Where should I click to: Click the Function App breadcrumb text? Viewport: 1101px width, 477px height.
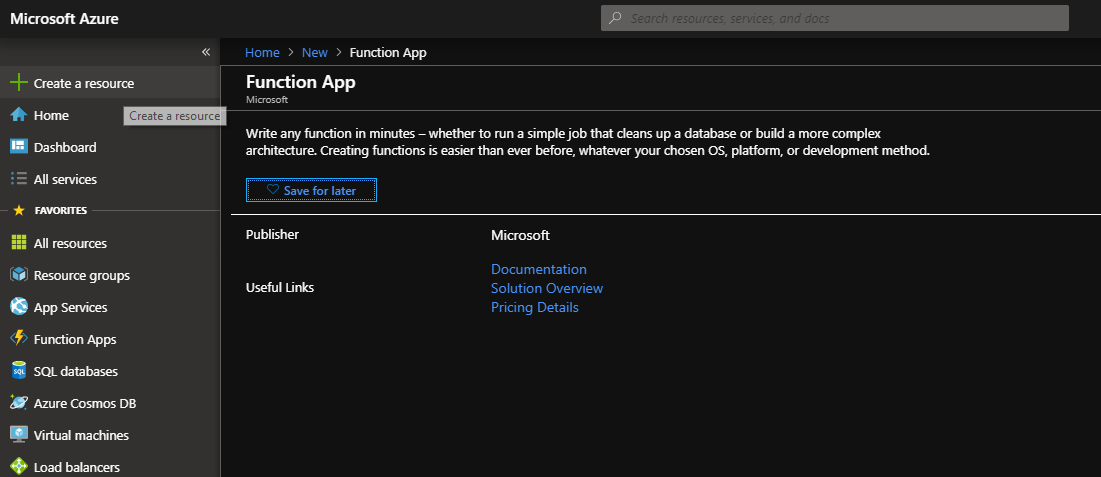(388, 52)
